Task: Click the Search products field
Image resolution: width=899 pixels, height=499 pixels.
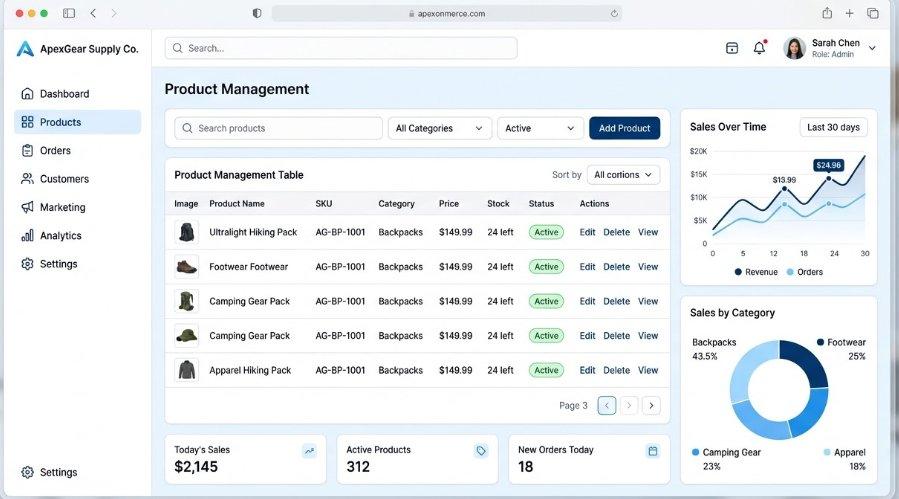Action: click(x=279, y=128)
